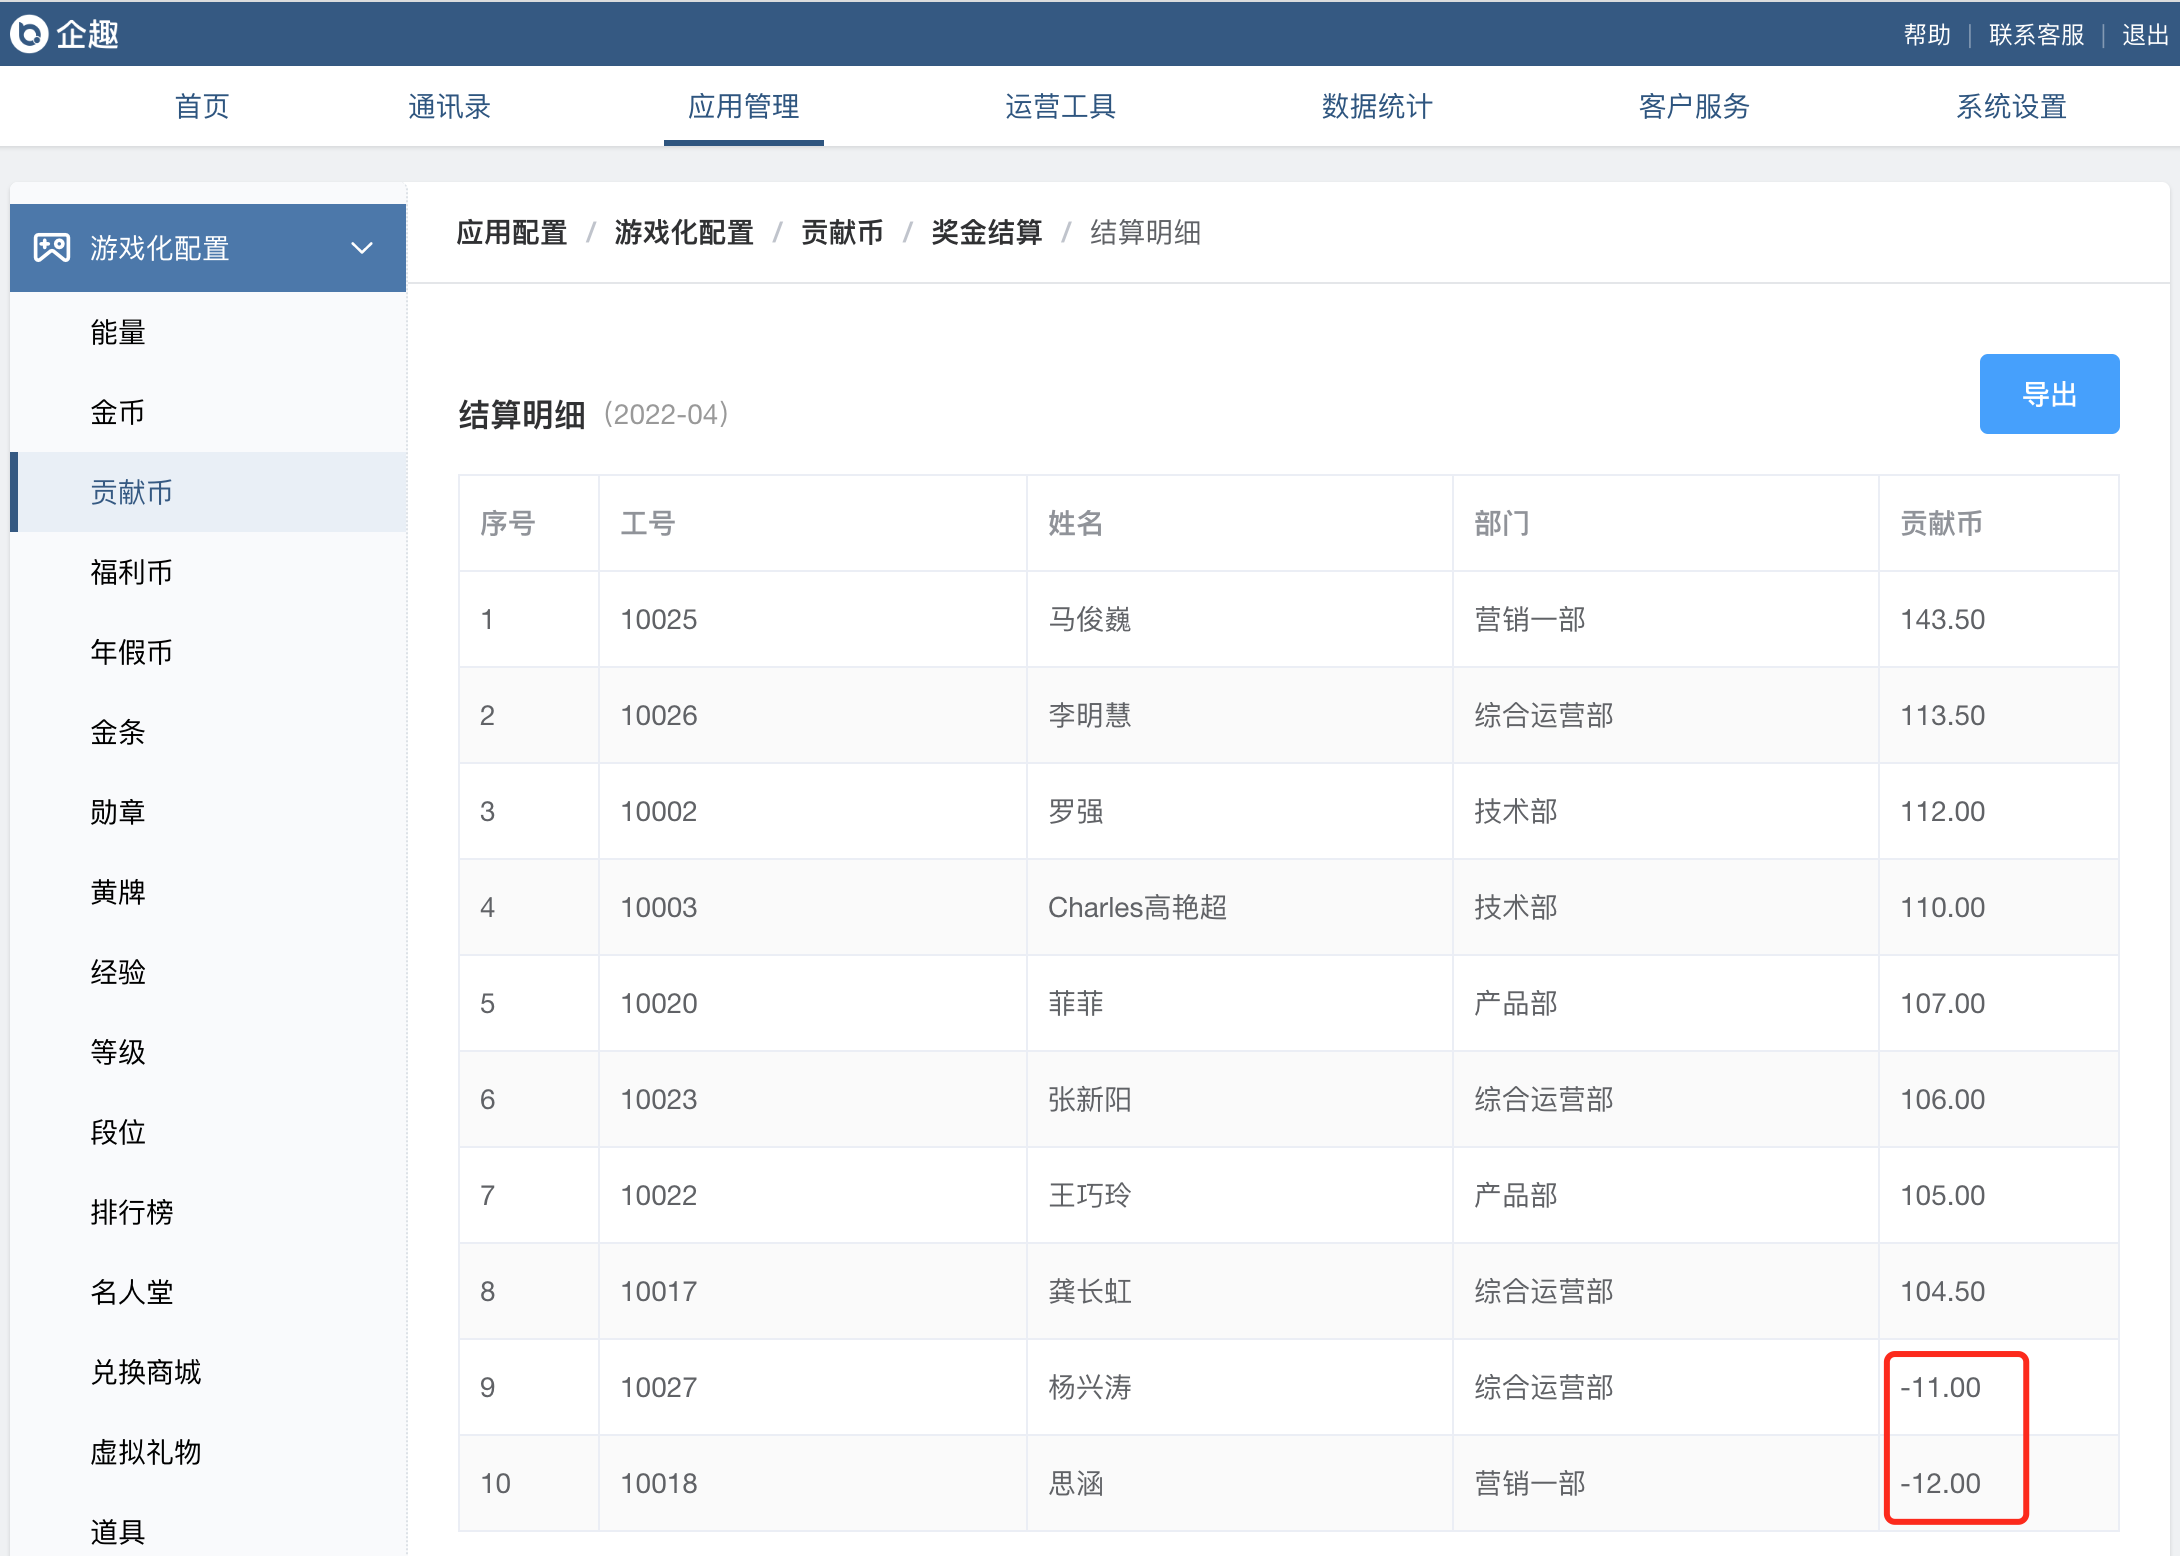The image size is (2180, 1556).
Task: Click the 联系客服 link
Action: pos(2036,35)
